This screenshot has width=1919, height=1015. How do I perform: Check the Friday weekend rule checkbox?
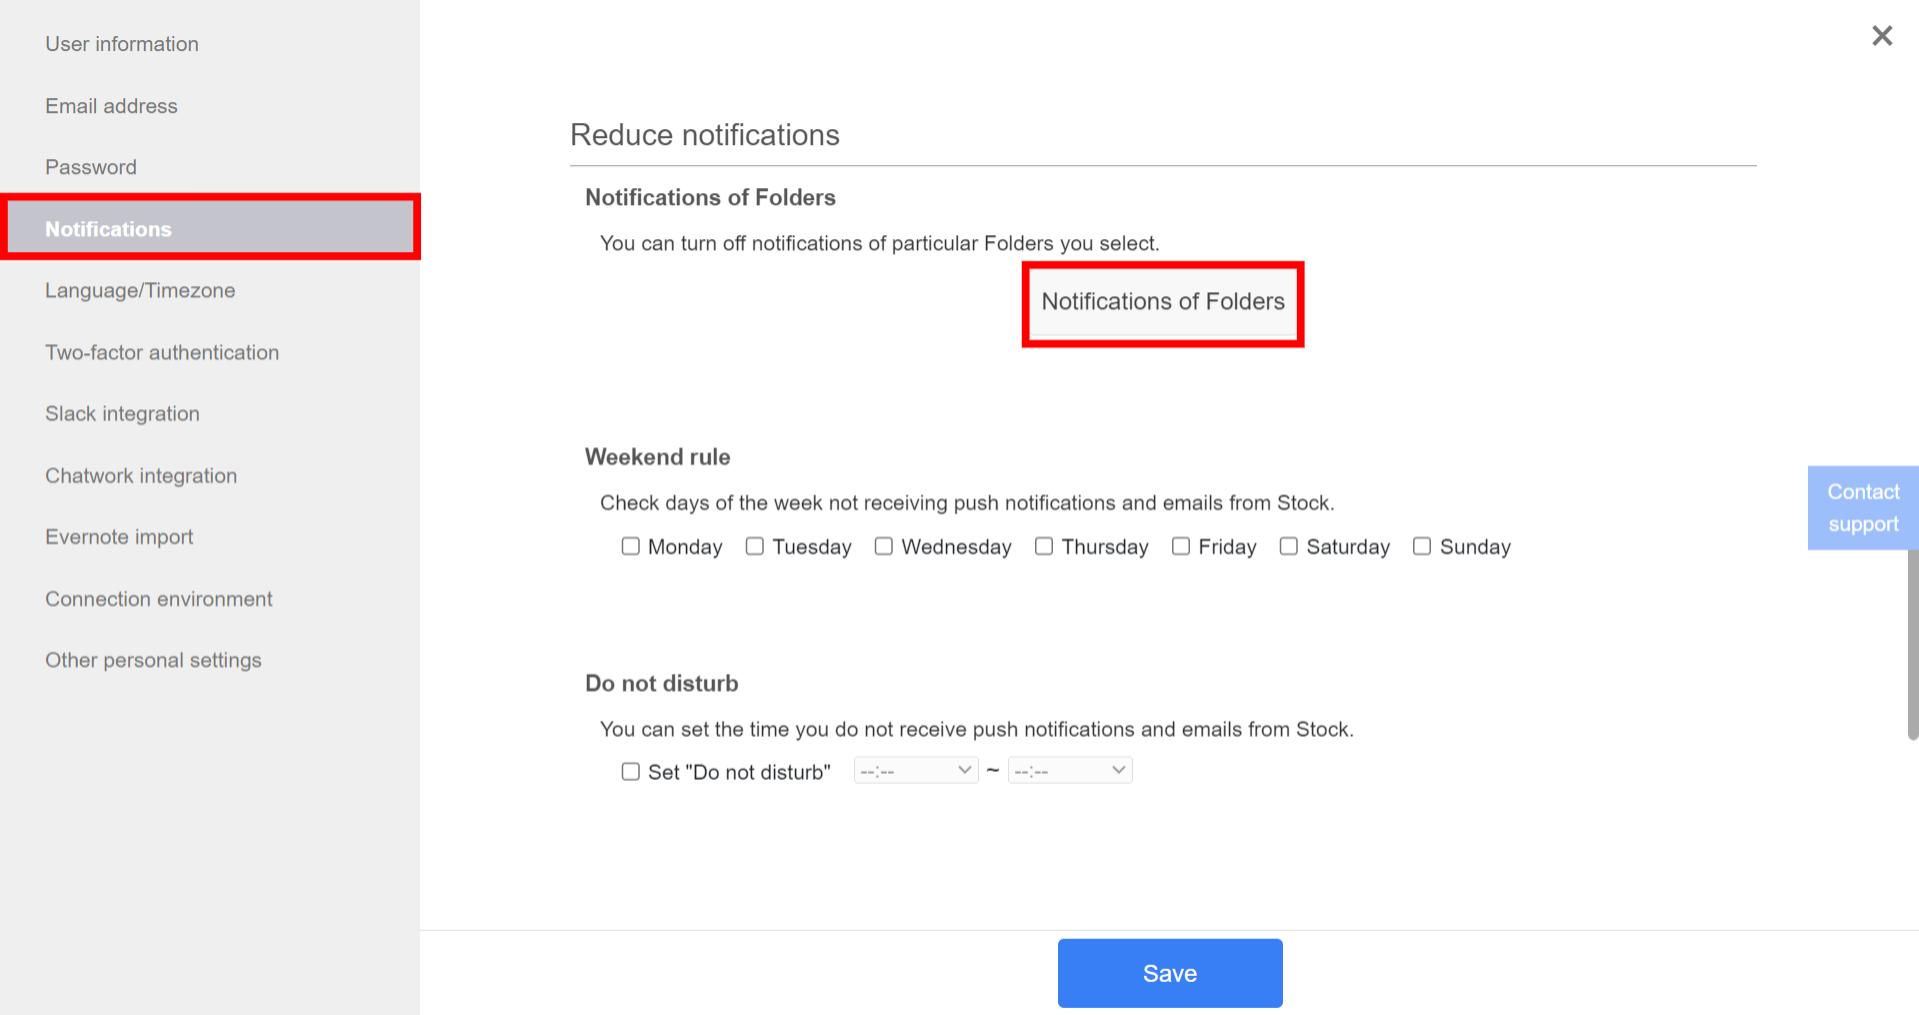click(1181, 546)
